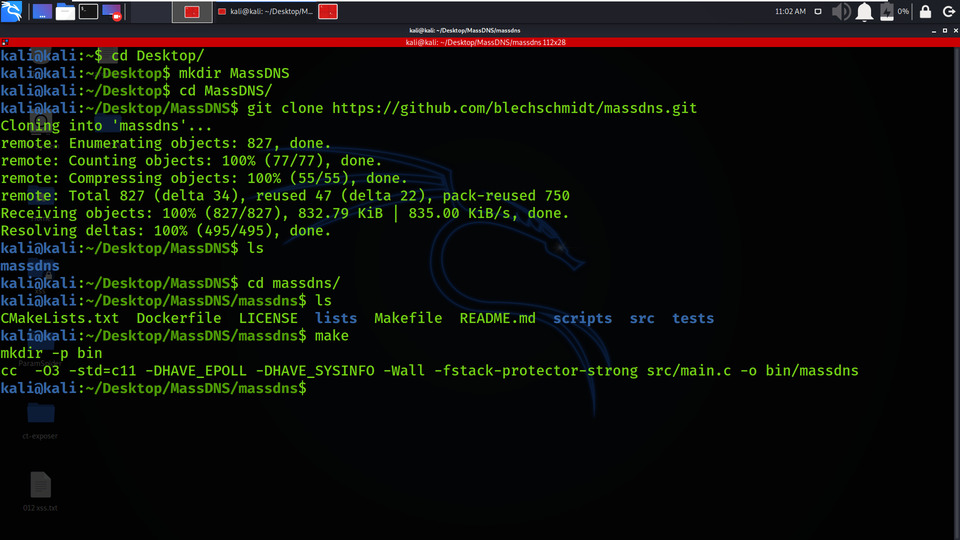Click the display tray icon beside clock
The image size is (960, 540).
coord(818,12)
